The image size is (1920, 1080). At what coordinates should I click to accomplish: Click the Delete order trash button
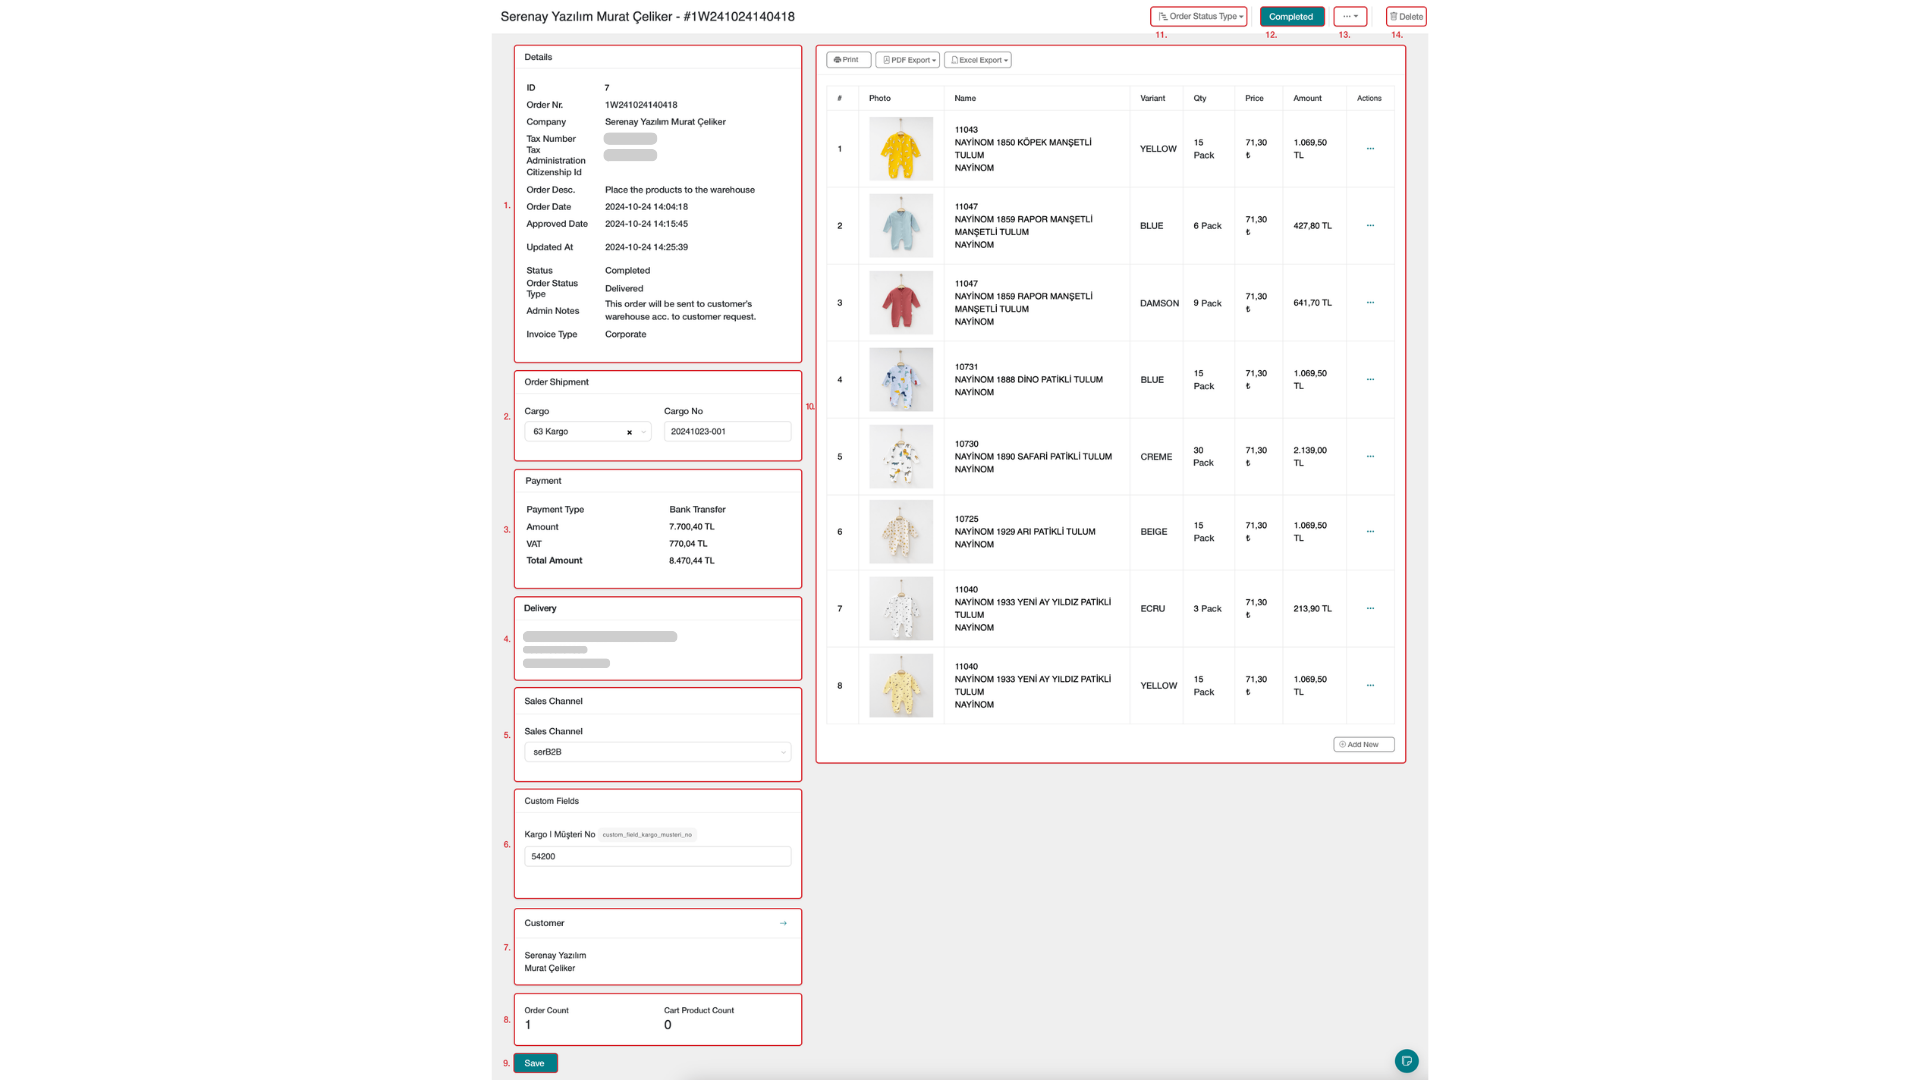point(1406,16)
